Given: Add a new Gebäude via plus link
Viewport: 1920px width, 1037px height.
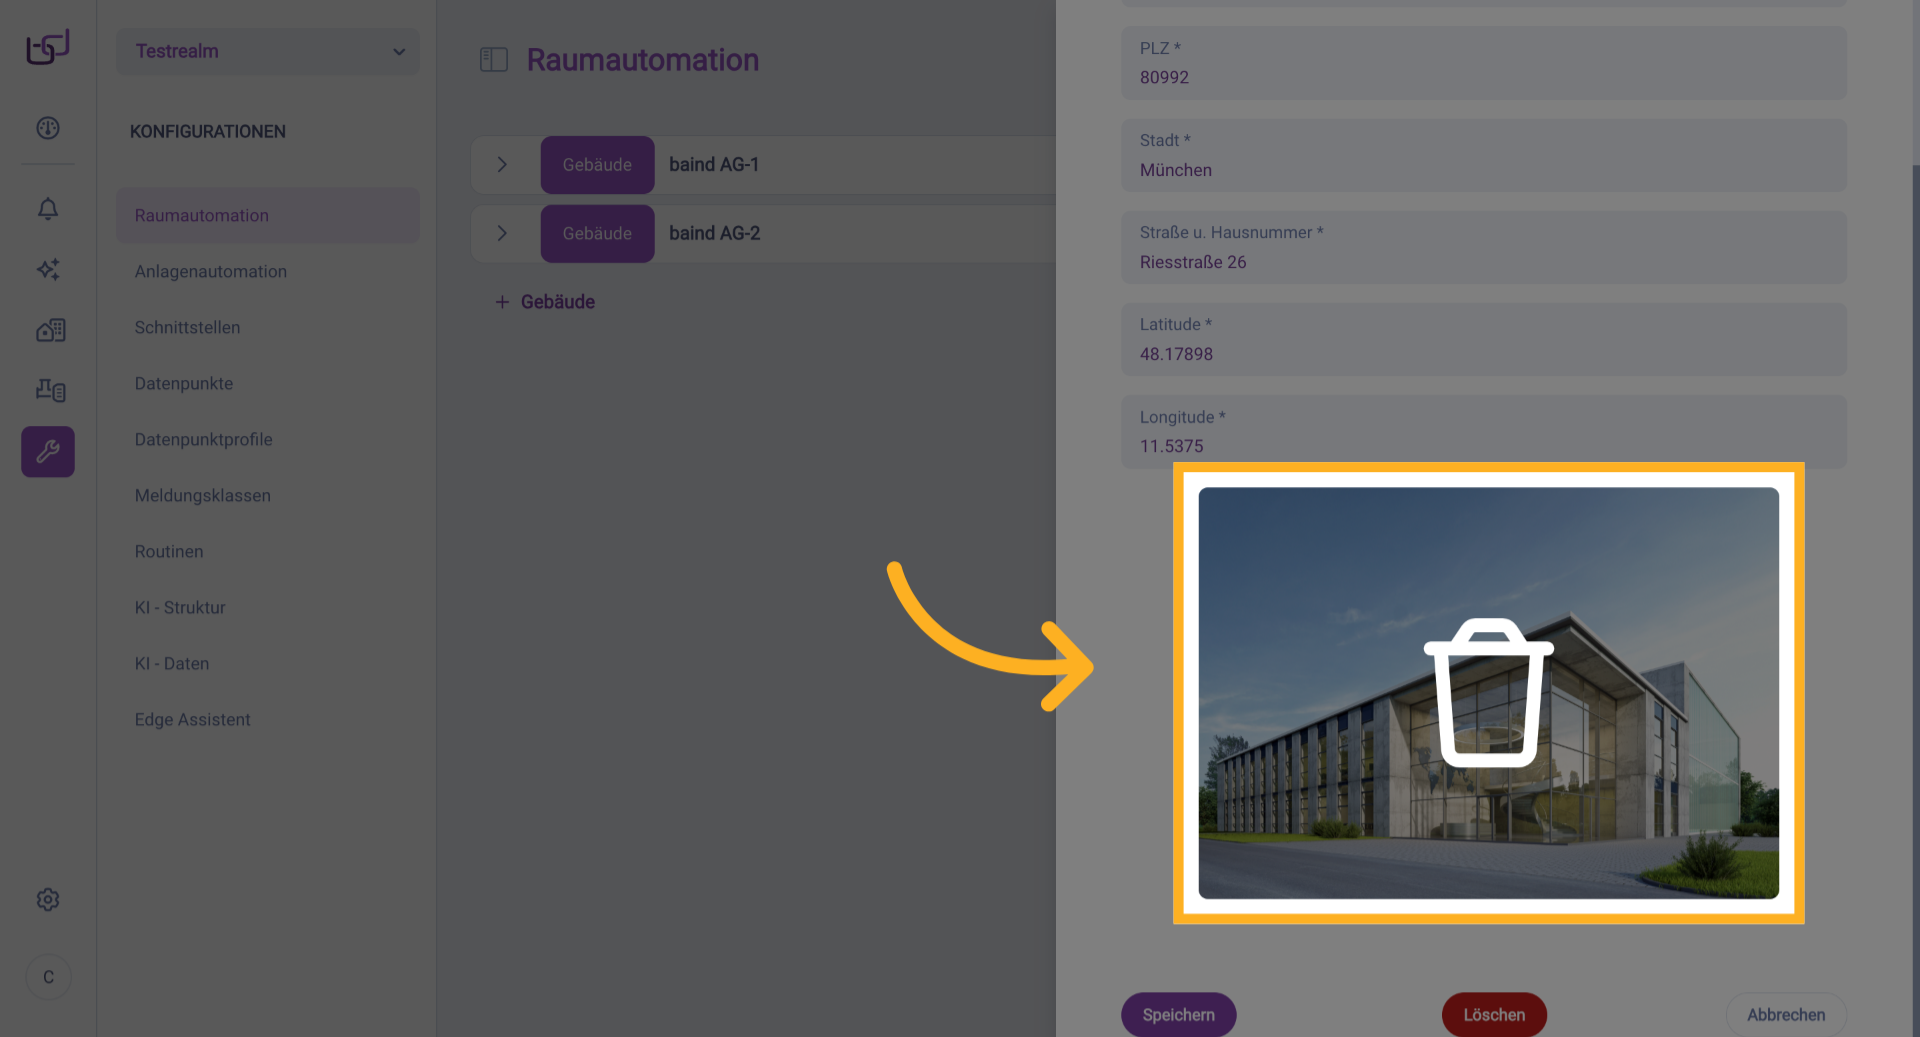Looking at the screenshot, I should (545, 302).
